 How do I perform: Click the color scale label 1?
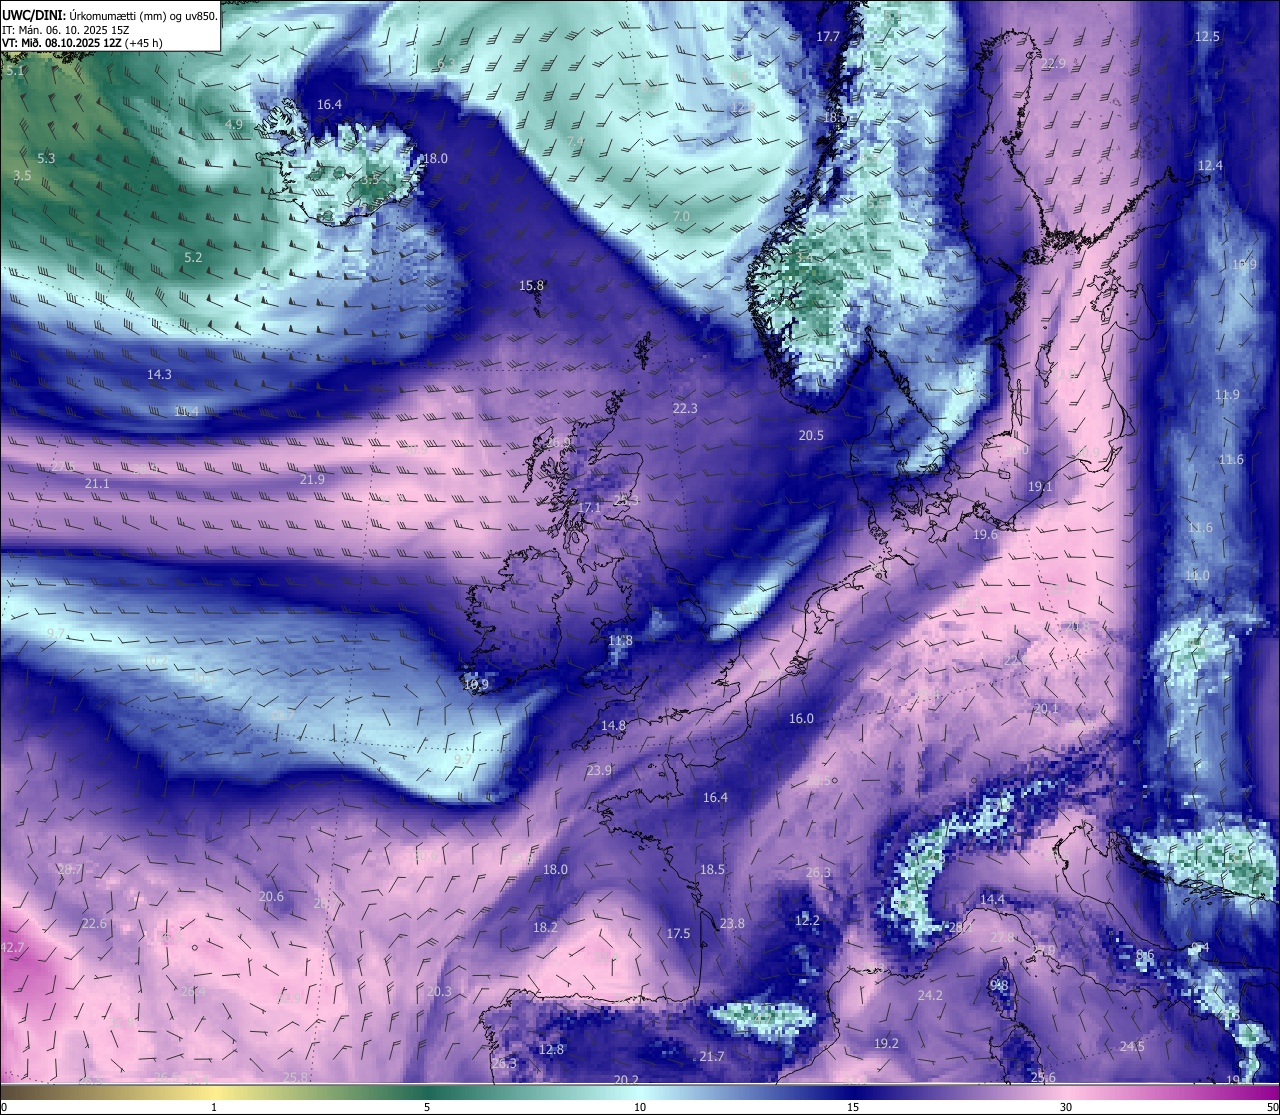coord(214,1108)
